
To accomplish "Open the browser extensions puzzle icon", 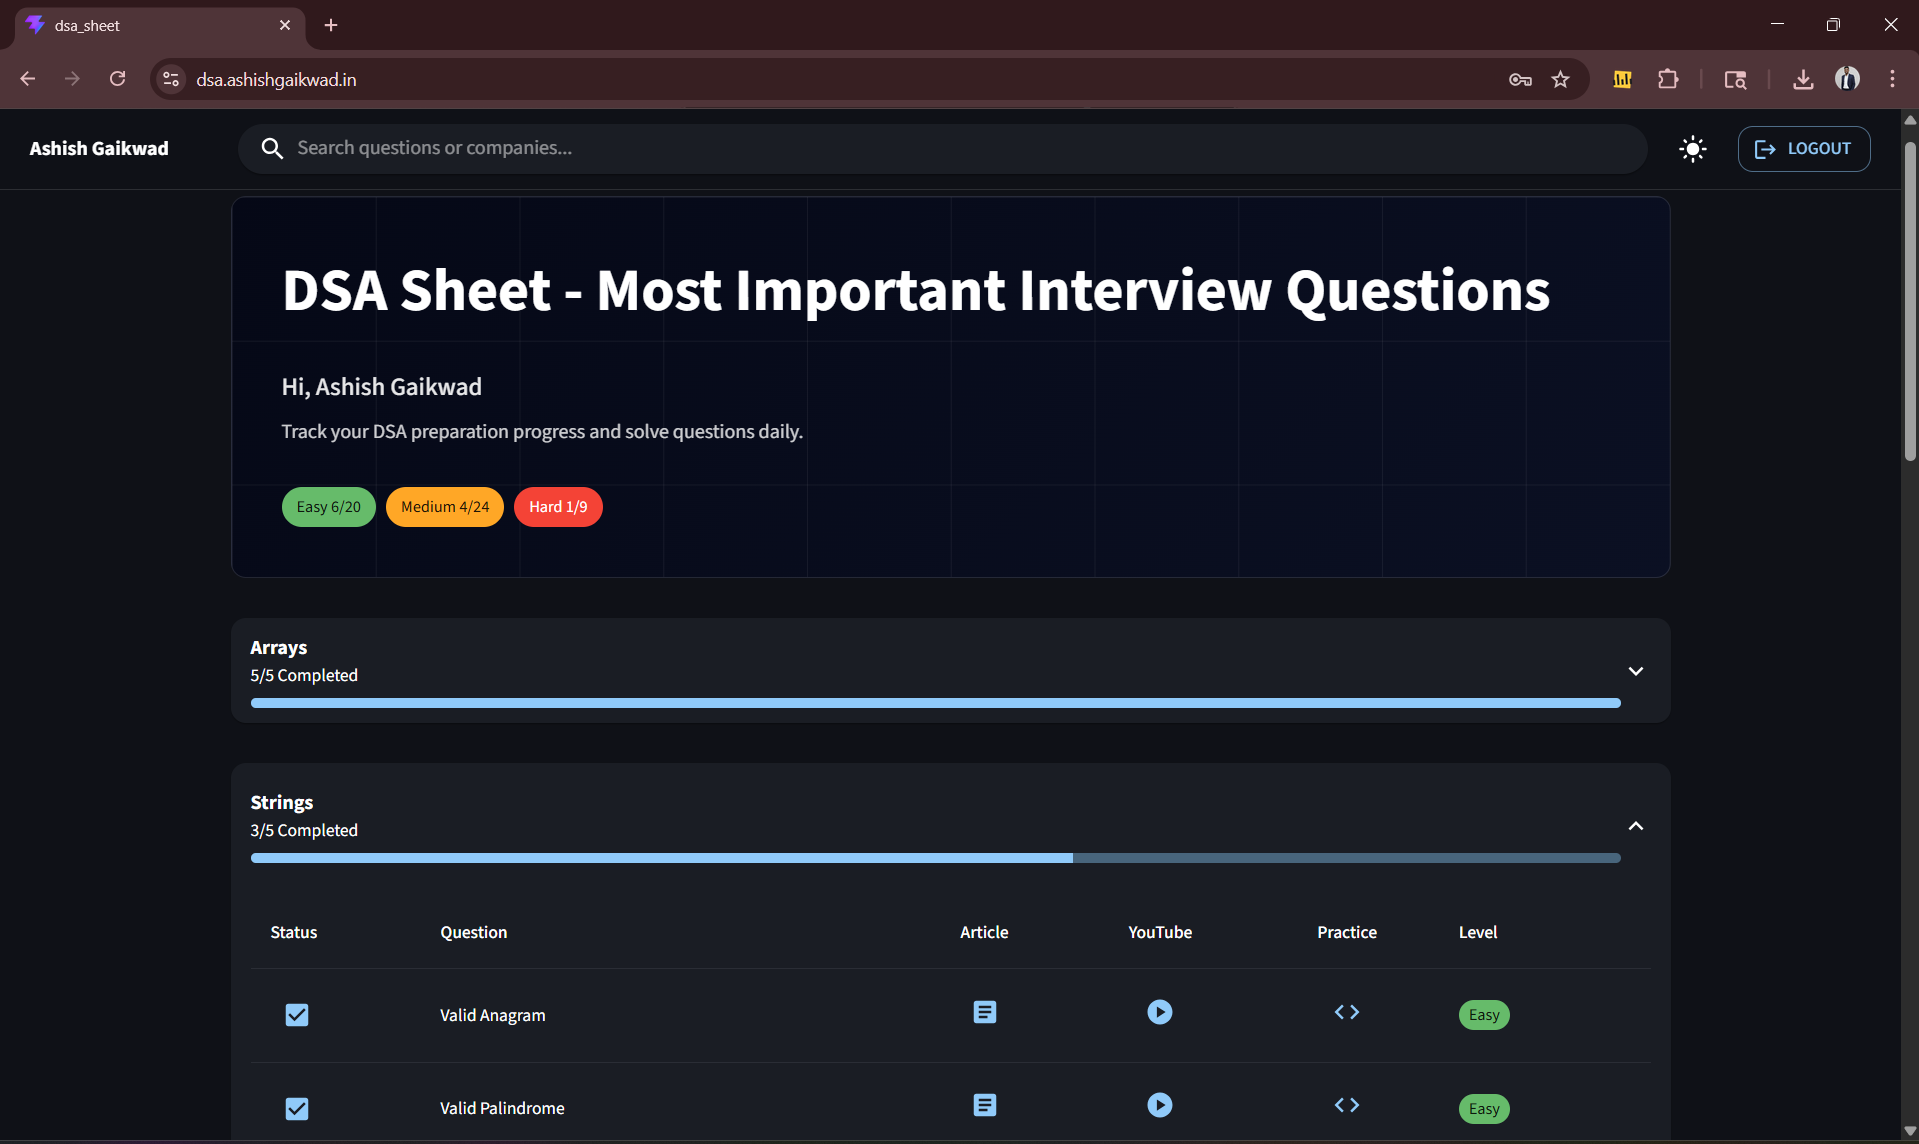I will (1668, 79).
